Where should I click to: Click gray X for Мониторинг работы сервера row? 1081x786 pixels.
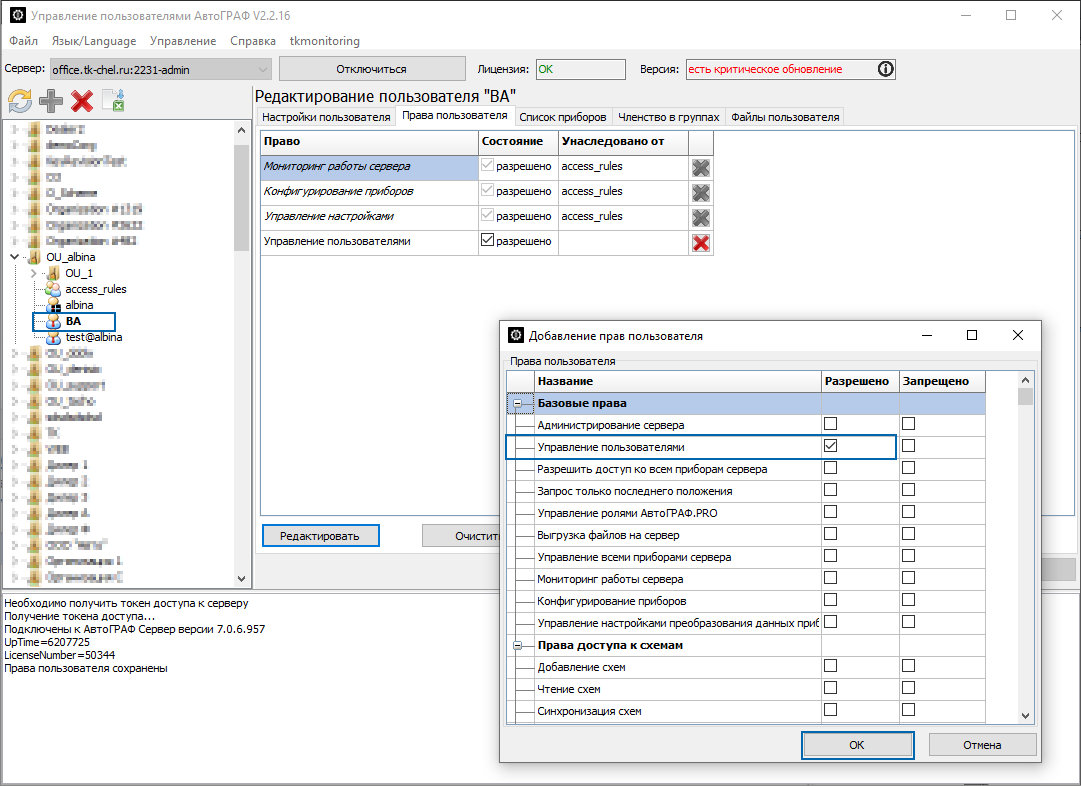pos(700,168)
